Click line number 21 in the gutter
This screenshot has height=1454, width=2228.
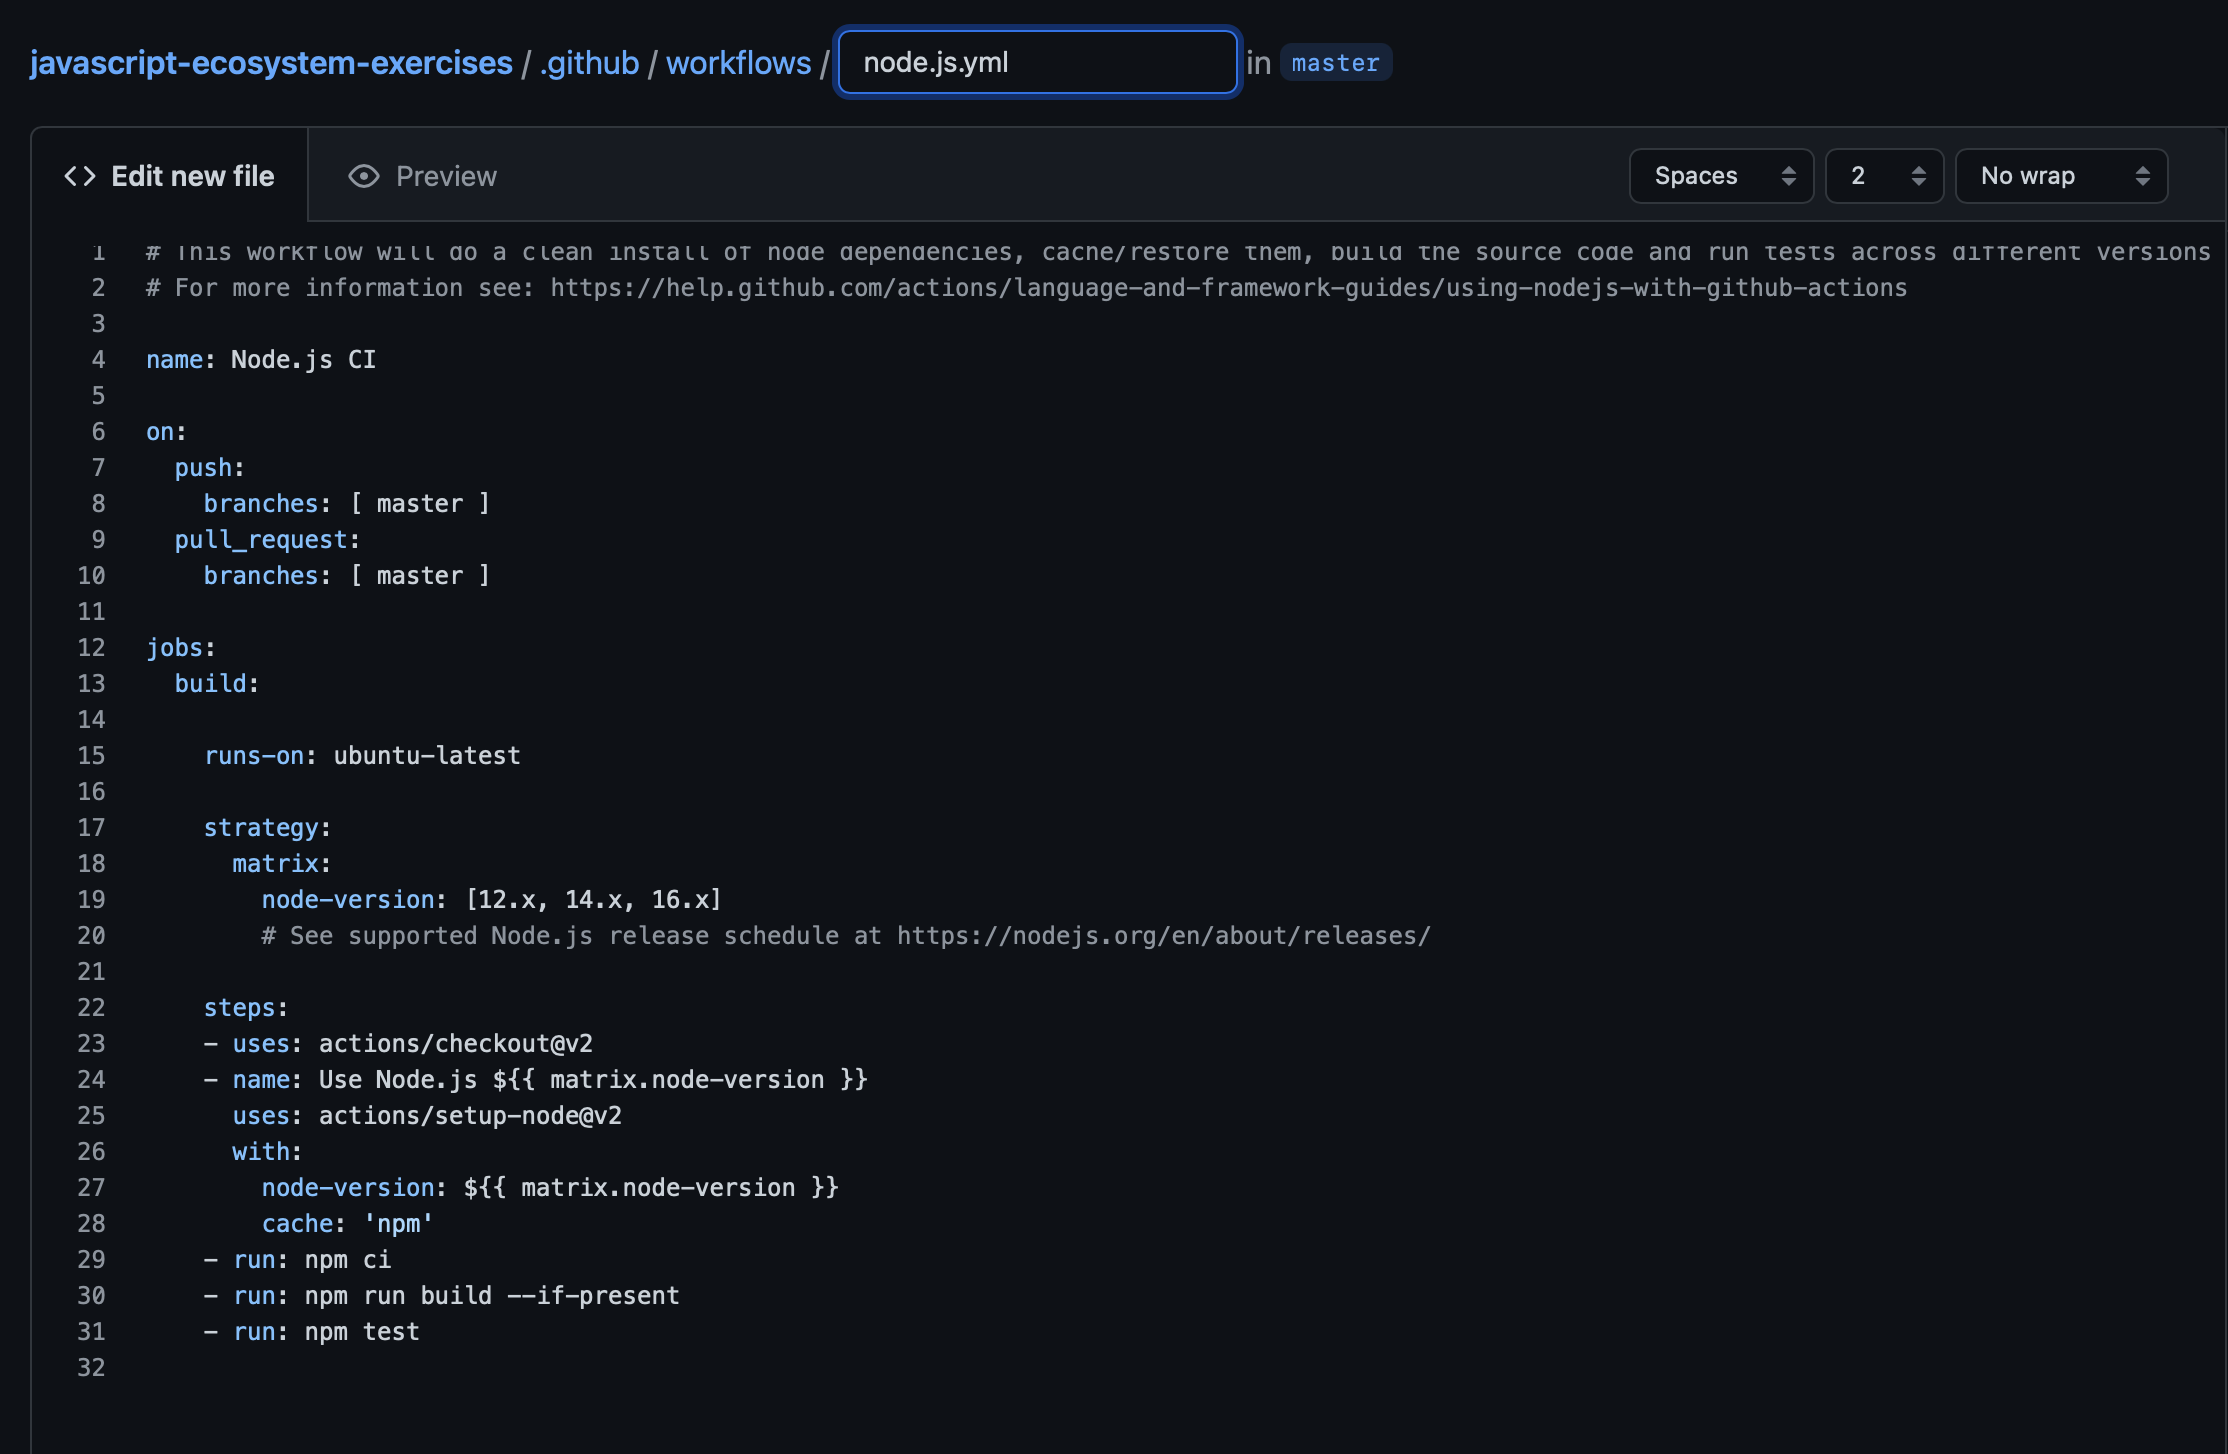coord(91,972)
